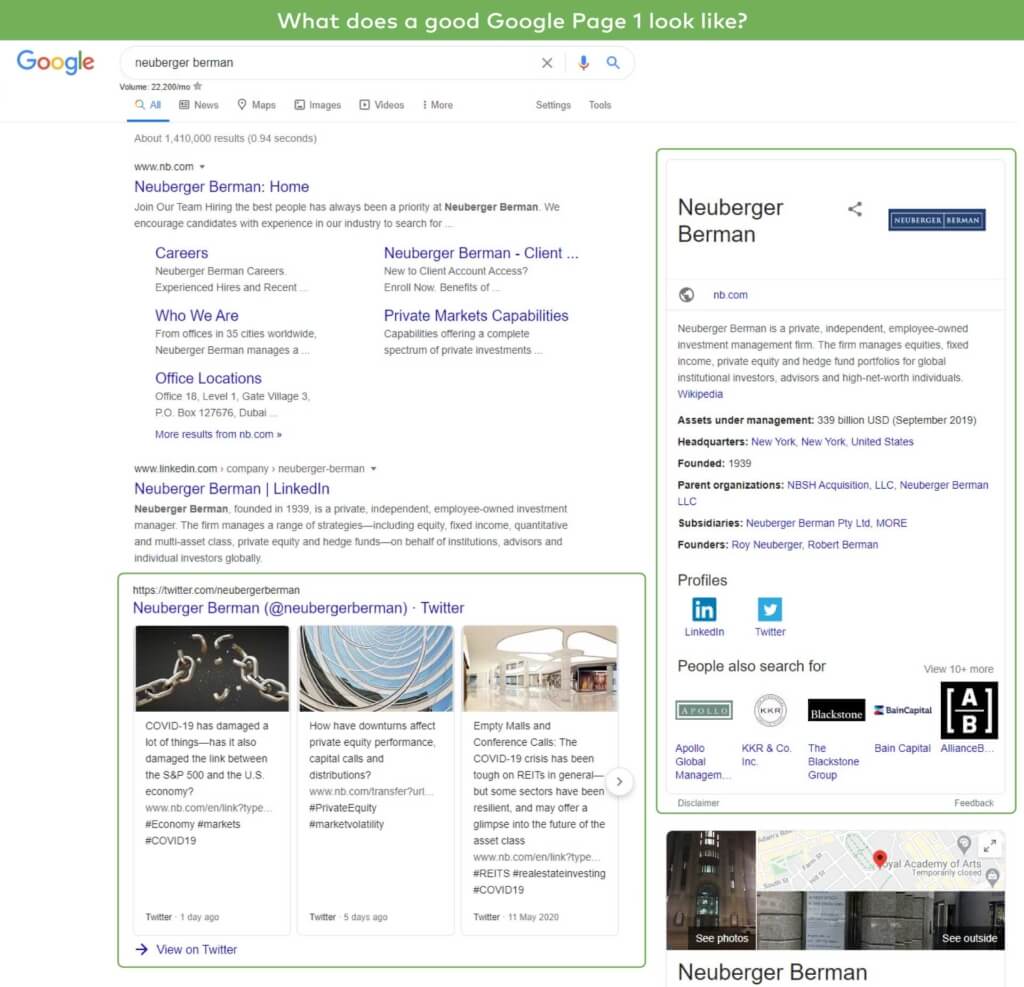Click the broken chain tweet thumbnail

pyautogui.click(x=210, y=667)
